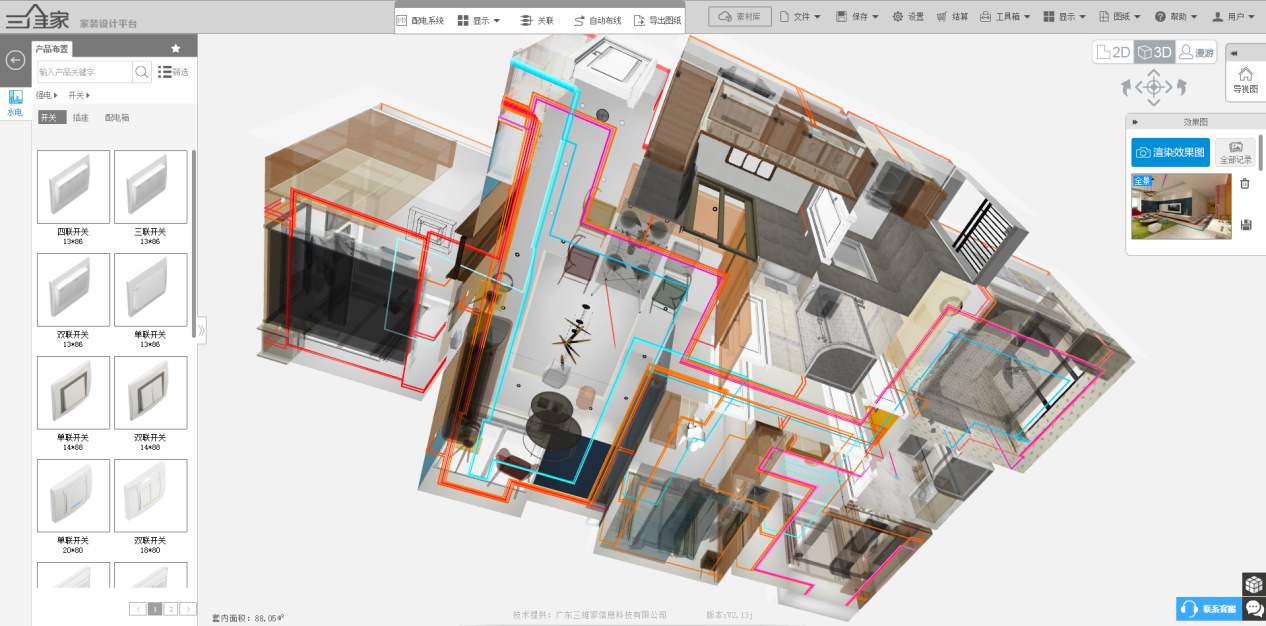Click the favorites star icon
Viewport: 1266px width, 626px height.
tap(176, 48)
